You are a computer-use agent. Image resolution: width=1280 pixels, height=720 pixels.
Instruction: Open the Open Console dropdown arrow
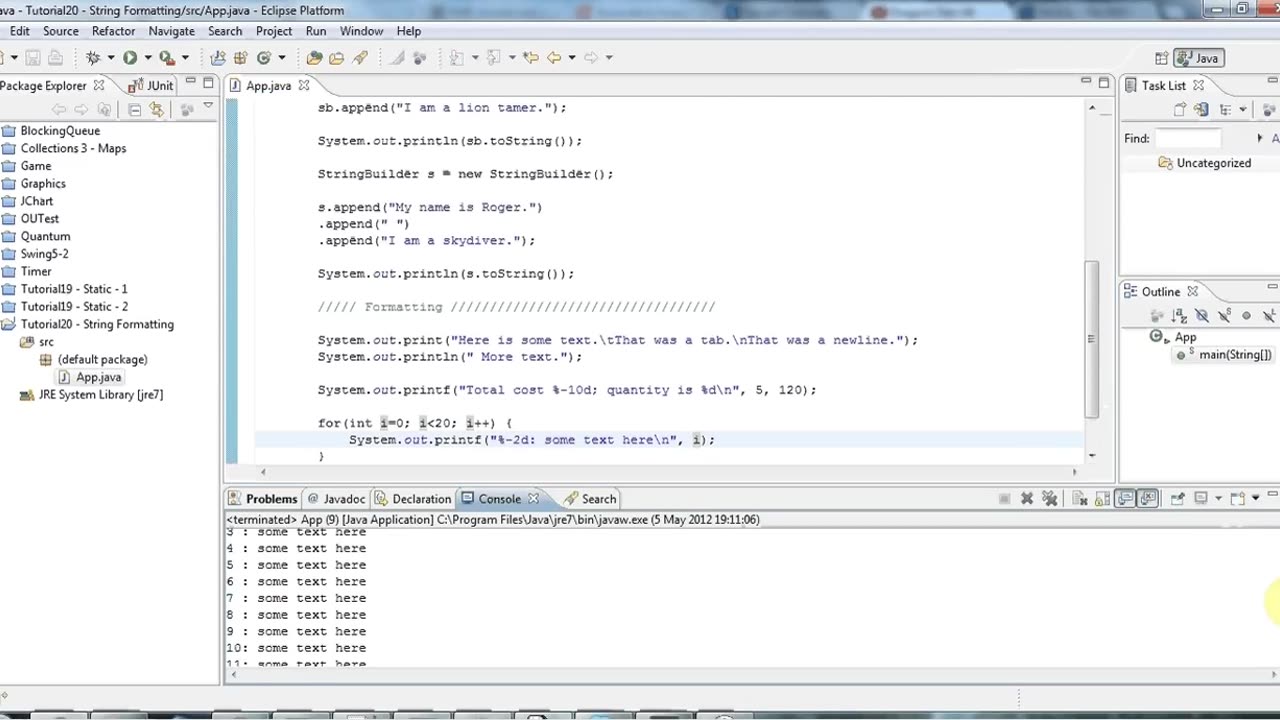coord(1256,498)
